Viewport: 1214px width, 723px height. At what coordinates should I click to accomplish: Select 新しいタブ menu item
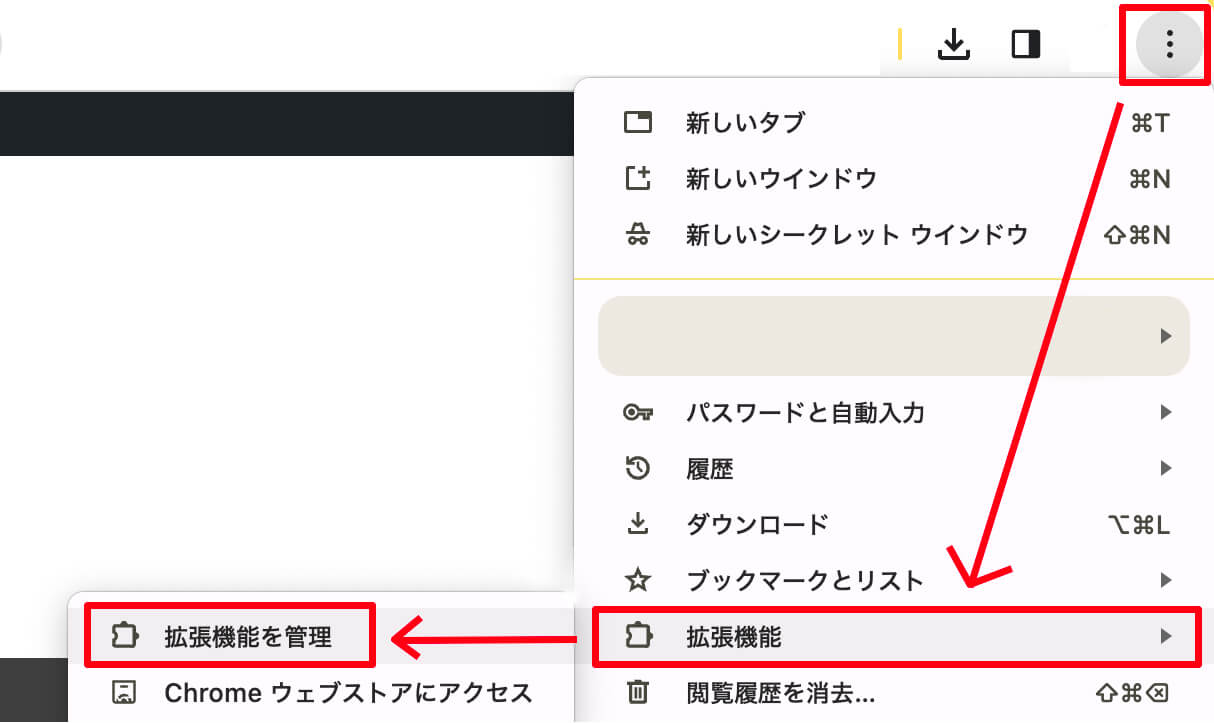tap(745, 123)
